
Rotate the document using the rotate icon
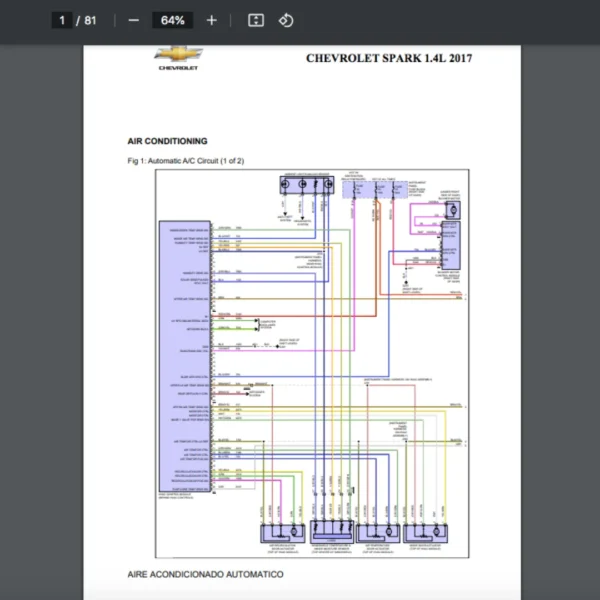point(285,20)
